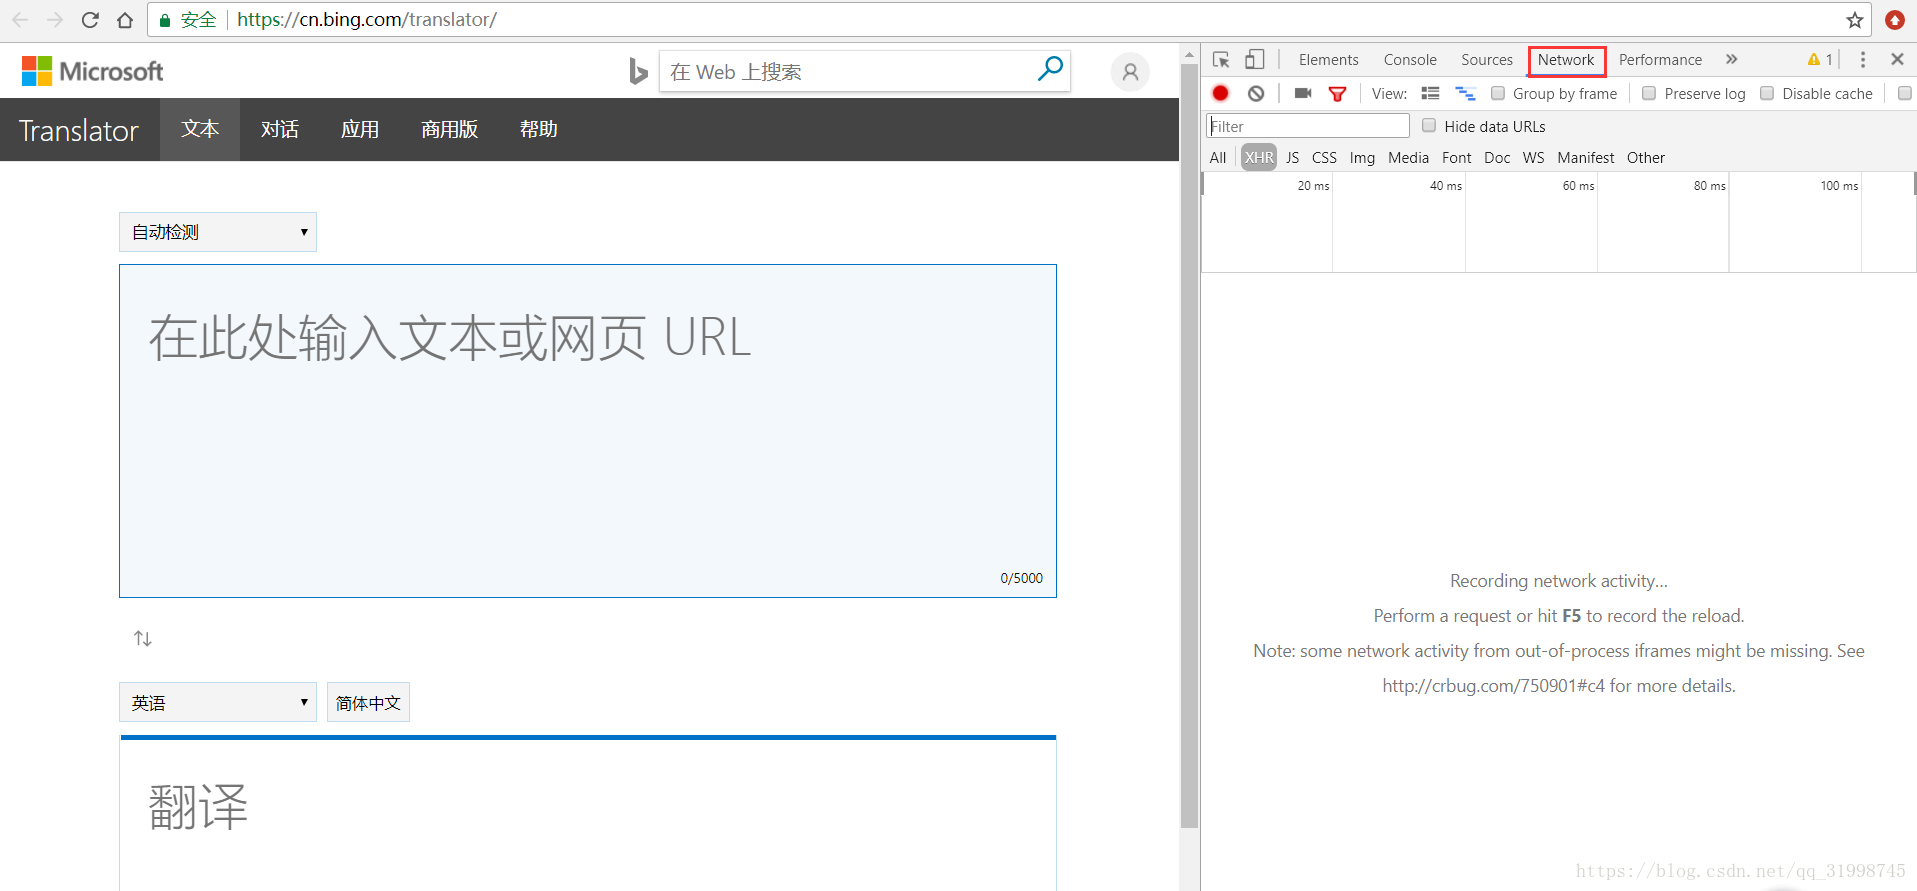Image resolution: width=1917 pixels, height=891 pixels.
Task: Stop recording network log
Action: [x=1220, y=93]
